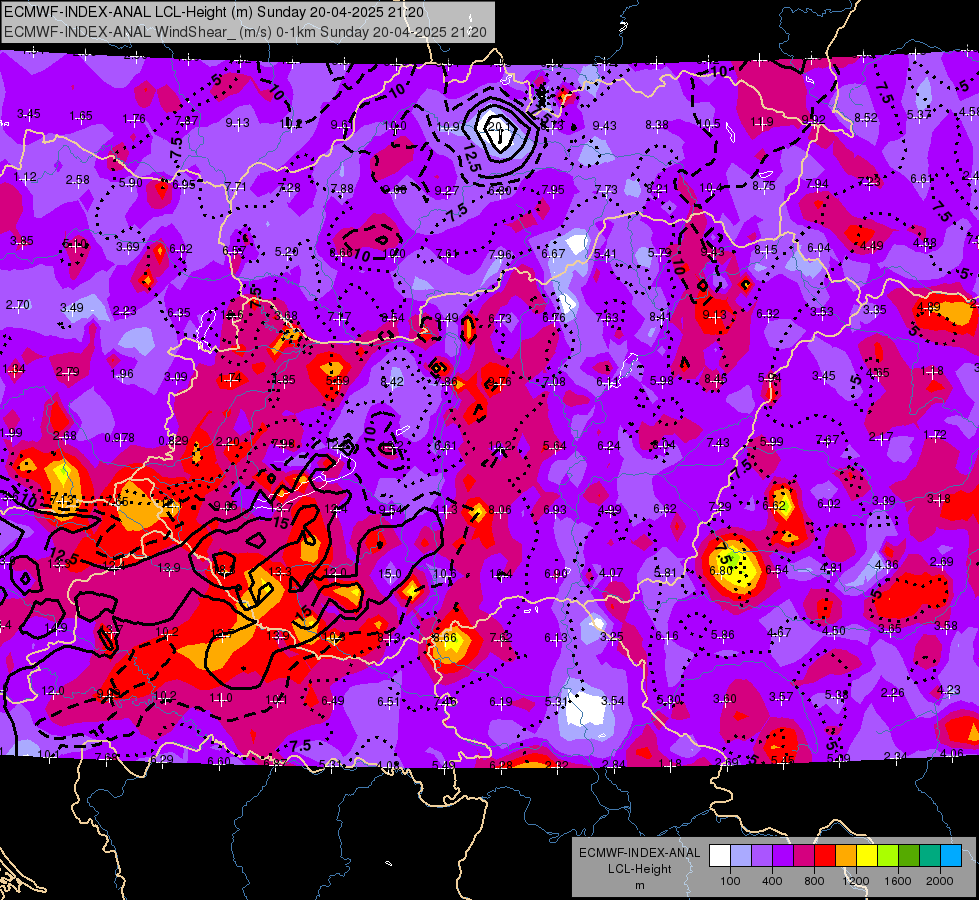Screen dimensions: 979x900
Task: Click the grid value "5.64"
Action: coord(554,445)
